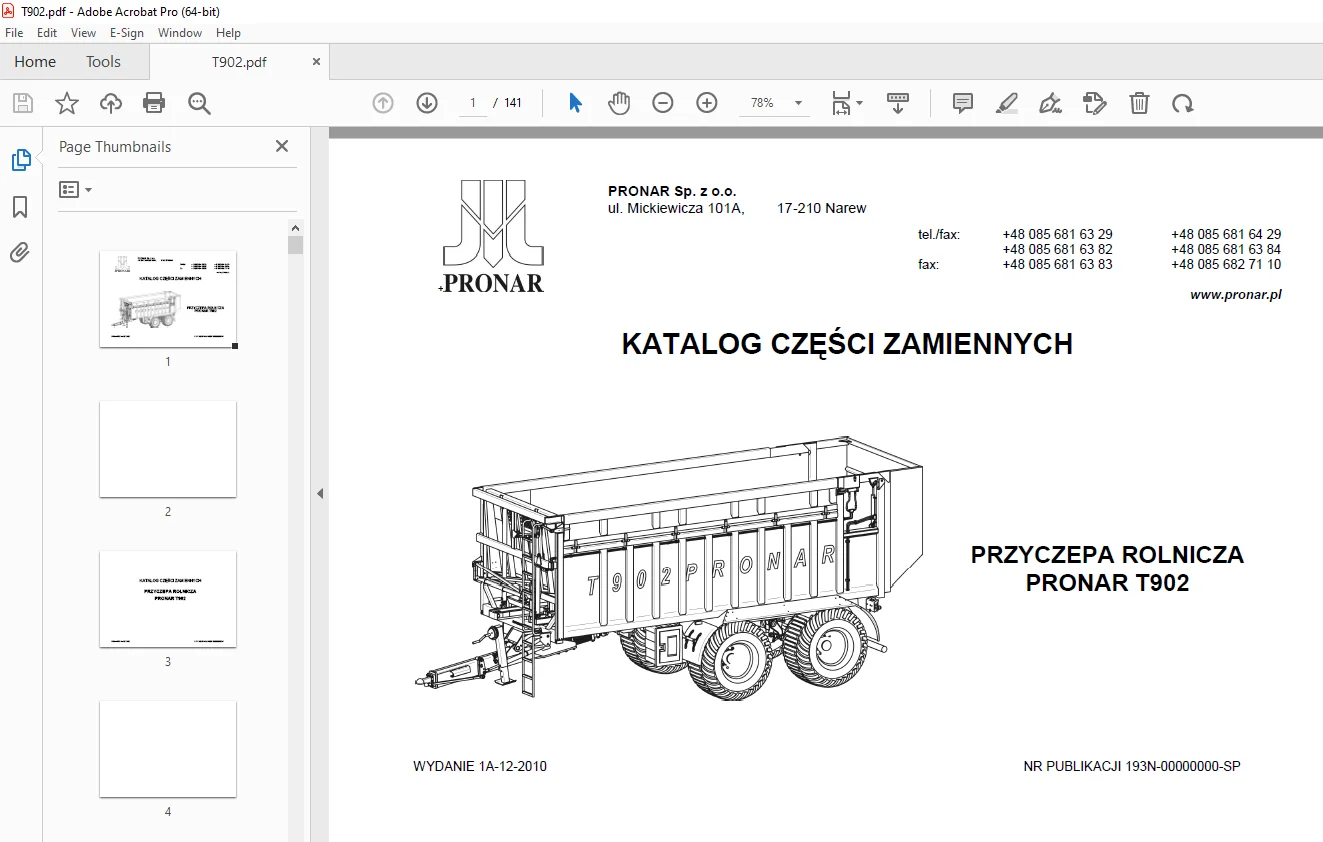The width and height of the screenshot is (1323, 842).
Task: Close the T902.pdf tab
Action: pyautogui.click(x=317, y=62)
